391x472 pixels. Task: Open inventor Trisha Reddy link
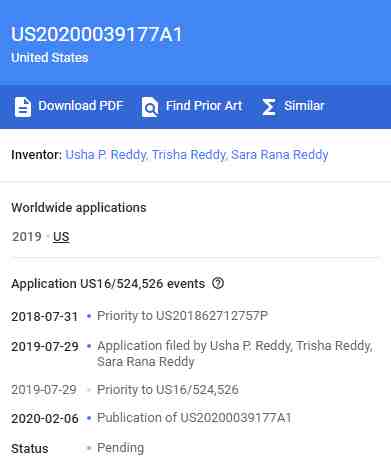point(189,155)
